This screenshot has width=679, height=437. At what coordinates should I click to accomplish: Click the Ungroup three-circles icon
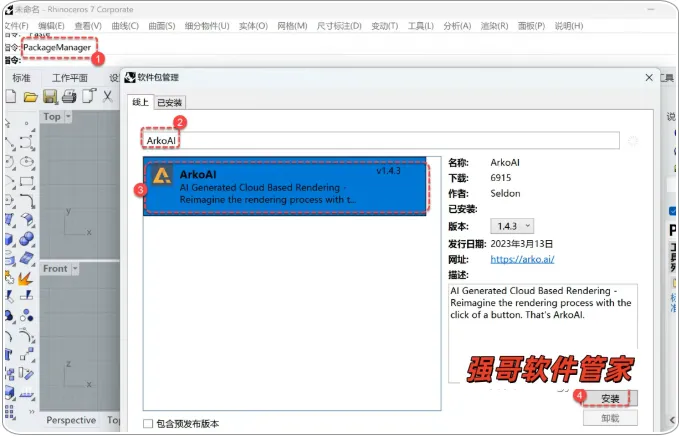coord(26,315)
